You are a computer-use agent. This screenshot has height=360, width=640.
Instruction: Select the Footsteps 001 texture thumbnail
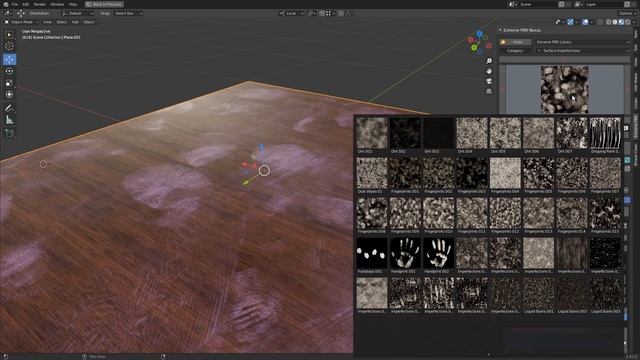(372, 253)
